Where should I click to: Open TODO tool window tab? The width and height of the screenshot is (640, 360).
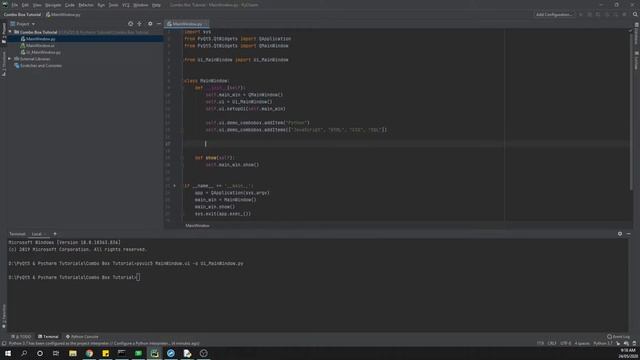[x=21, y=337]
